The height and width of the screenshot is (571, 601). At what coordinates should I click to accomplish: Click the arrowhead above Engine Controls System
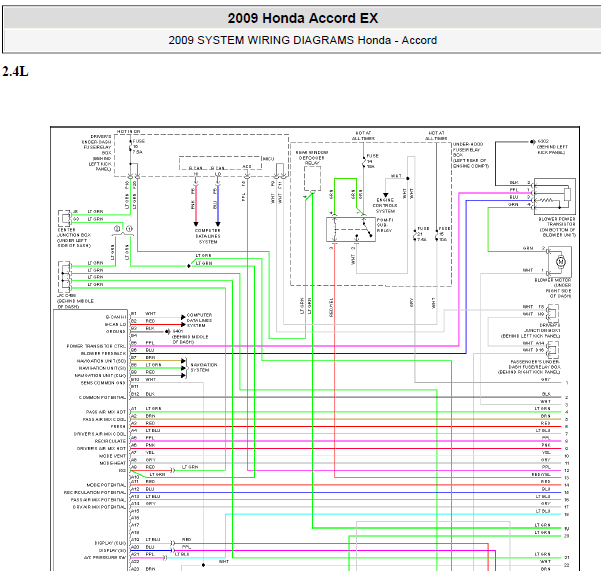pyautogui.click(x=386, y=195)
